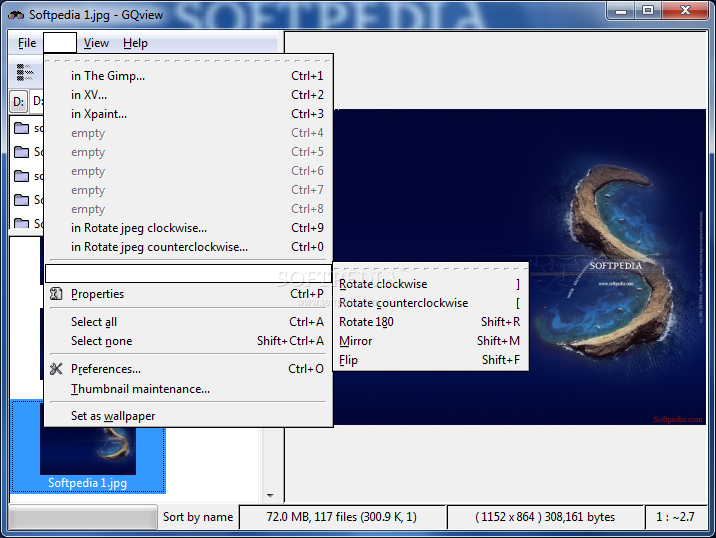Select 'in Rotate jpeg clockwise...' entry
The width and height of the screenshot is (716, 538).
coord(188,228)
